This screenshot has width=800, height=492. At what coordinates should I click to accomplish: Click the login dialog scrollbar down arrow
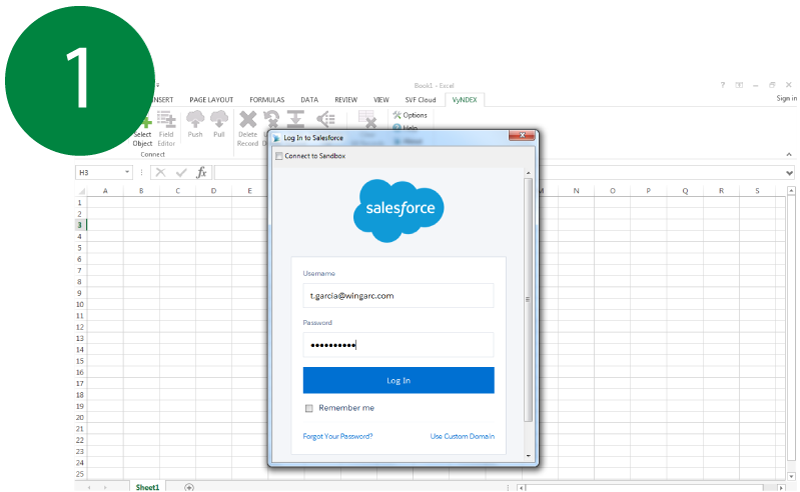click(x=528, y=456)
